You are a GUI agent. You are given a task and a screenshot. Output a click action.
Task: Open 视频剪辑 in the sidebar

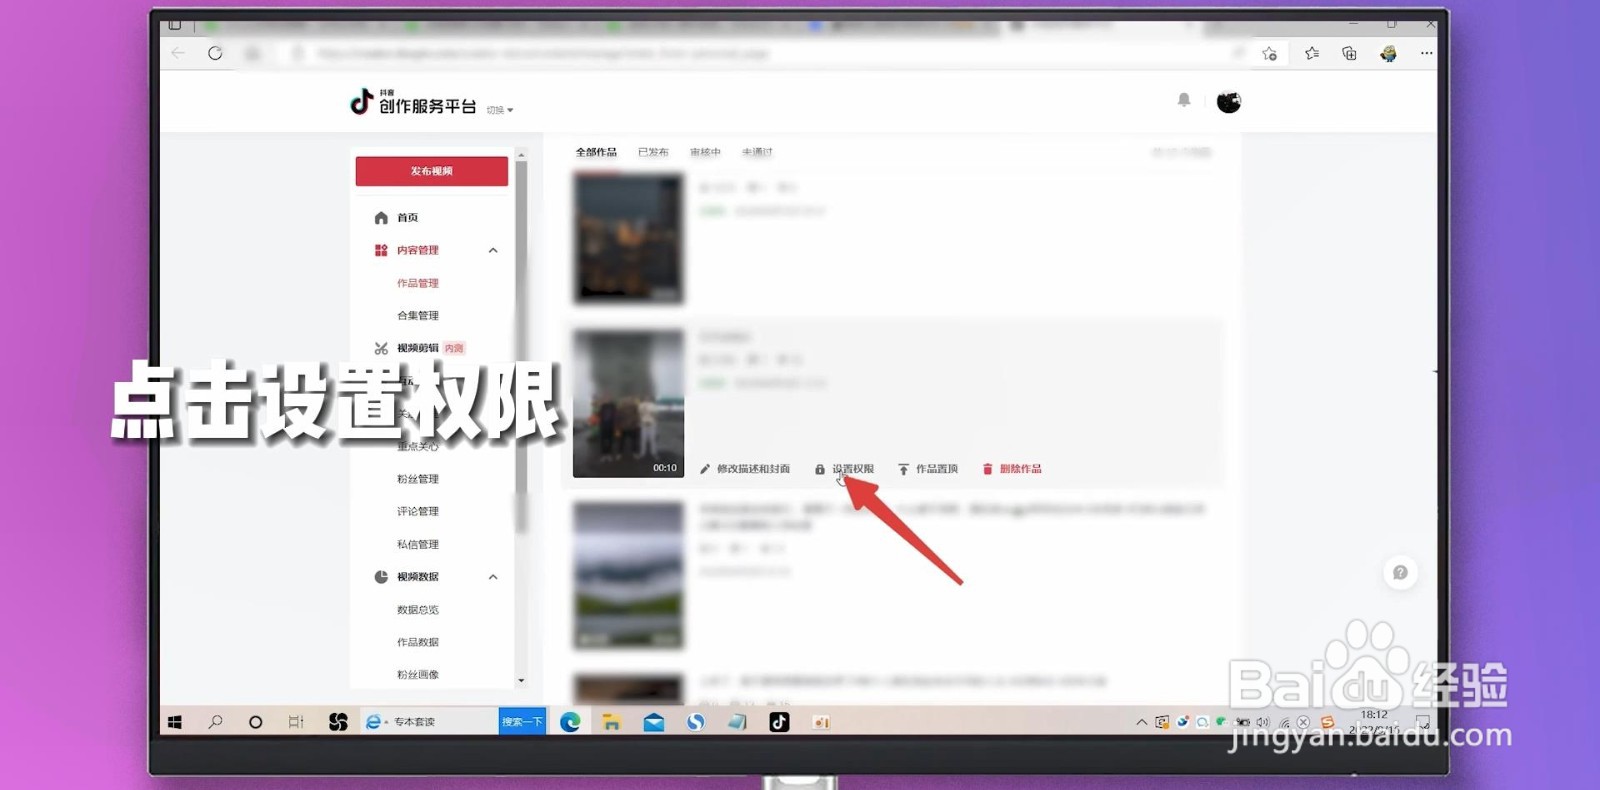click(x=418, y=348)
